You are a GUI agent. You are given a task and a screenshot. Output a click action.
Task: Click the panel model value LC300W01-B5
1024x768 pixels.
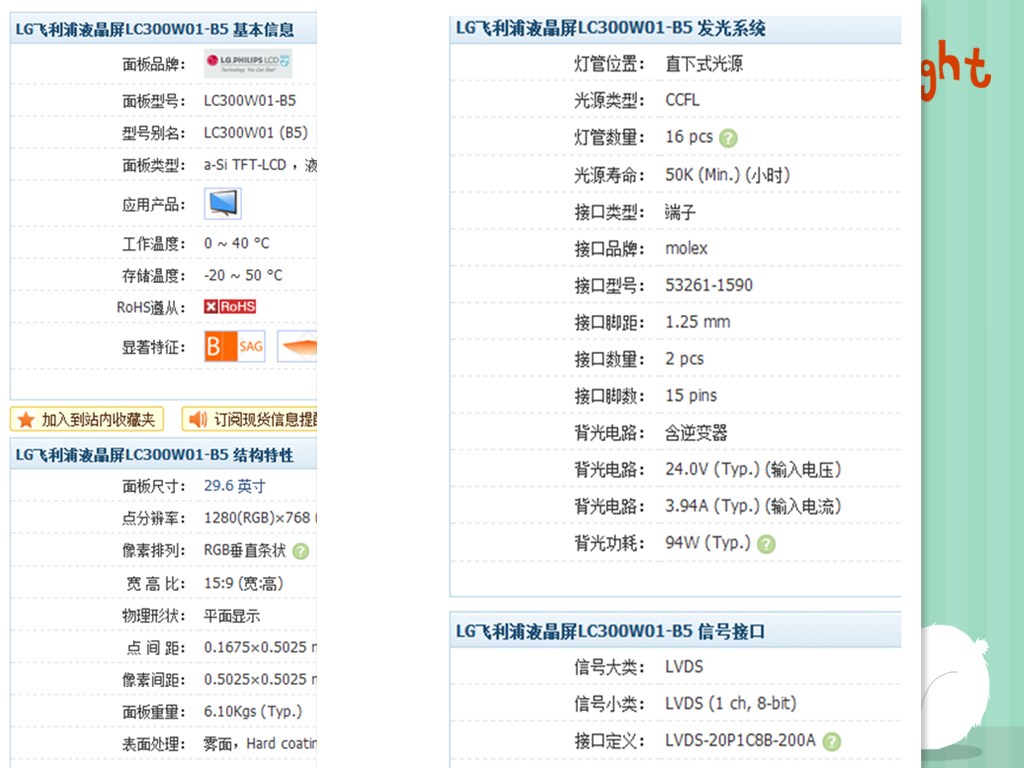pos(250,101)
